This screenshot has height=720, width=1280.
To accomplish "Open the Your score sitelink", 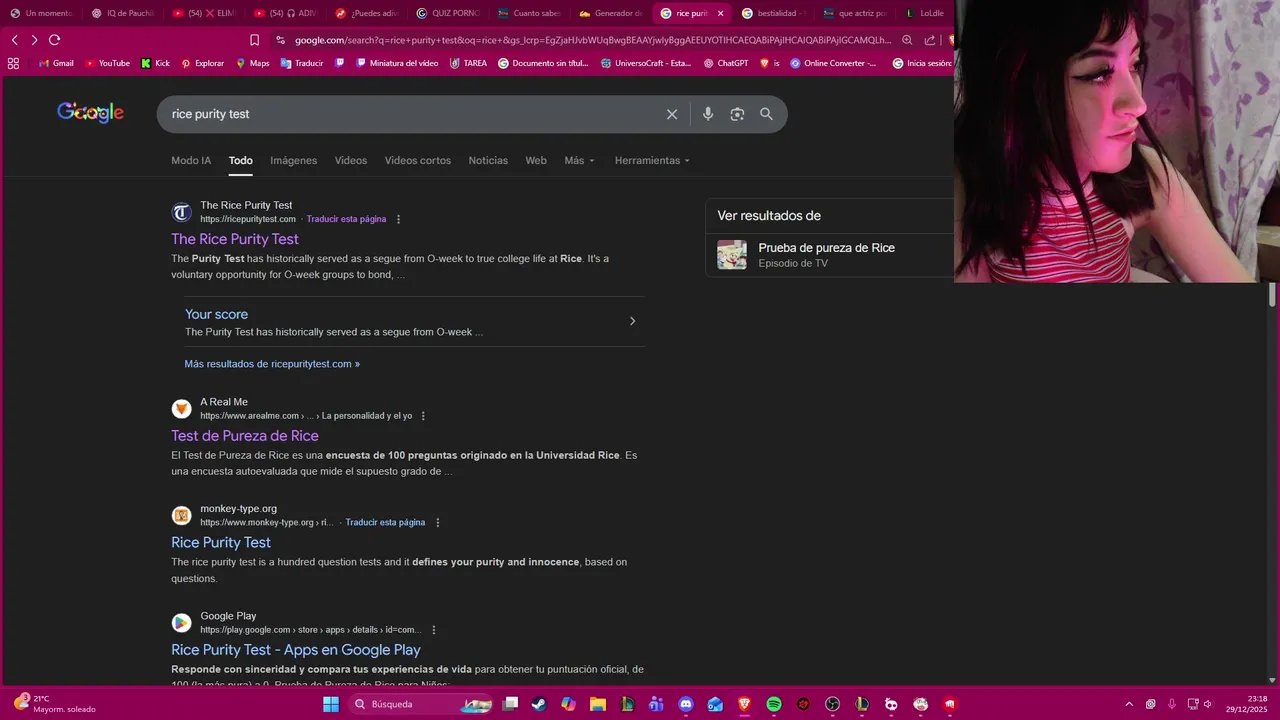I will point(216,314).
